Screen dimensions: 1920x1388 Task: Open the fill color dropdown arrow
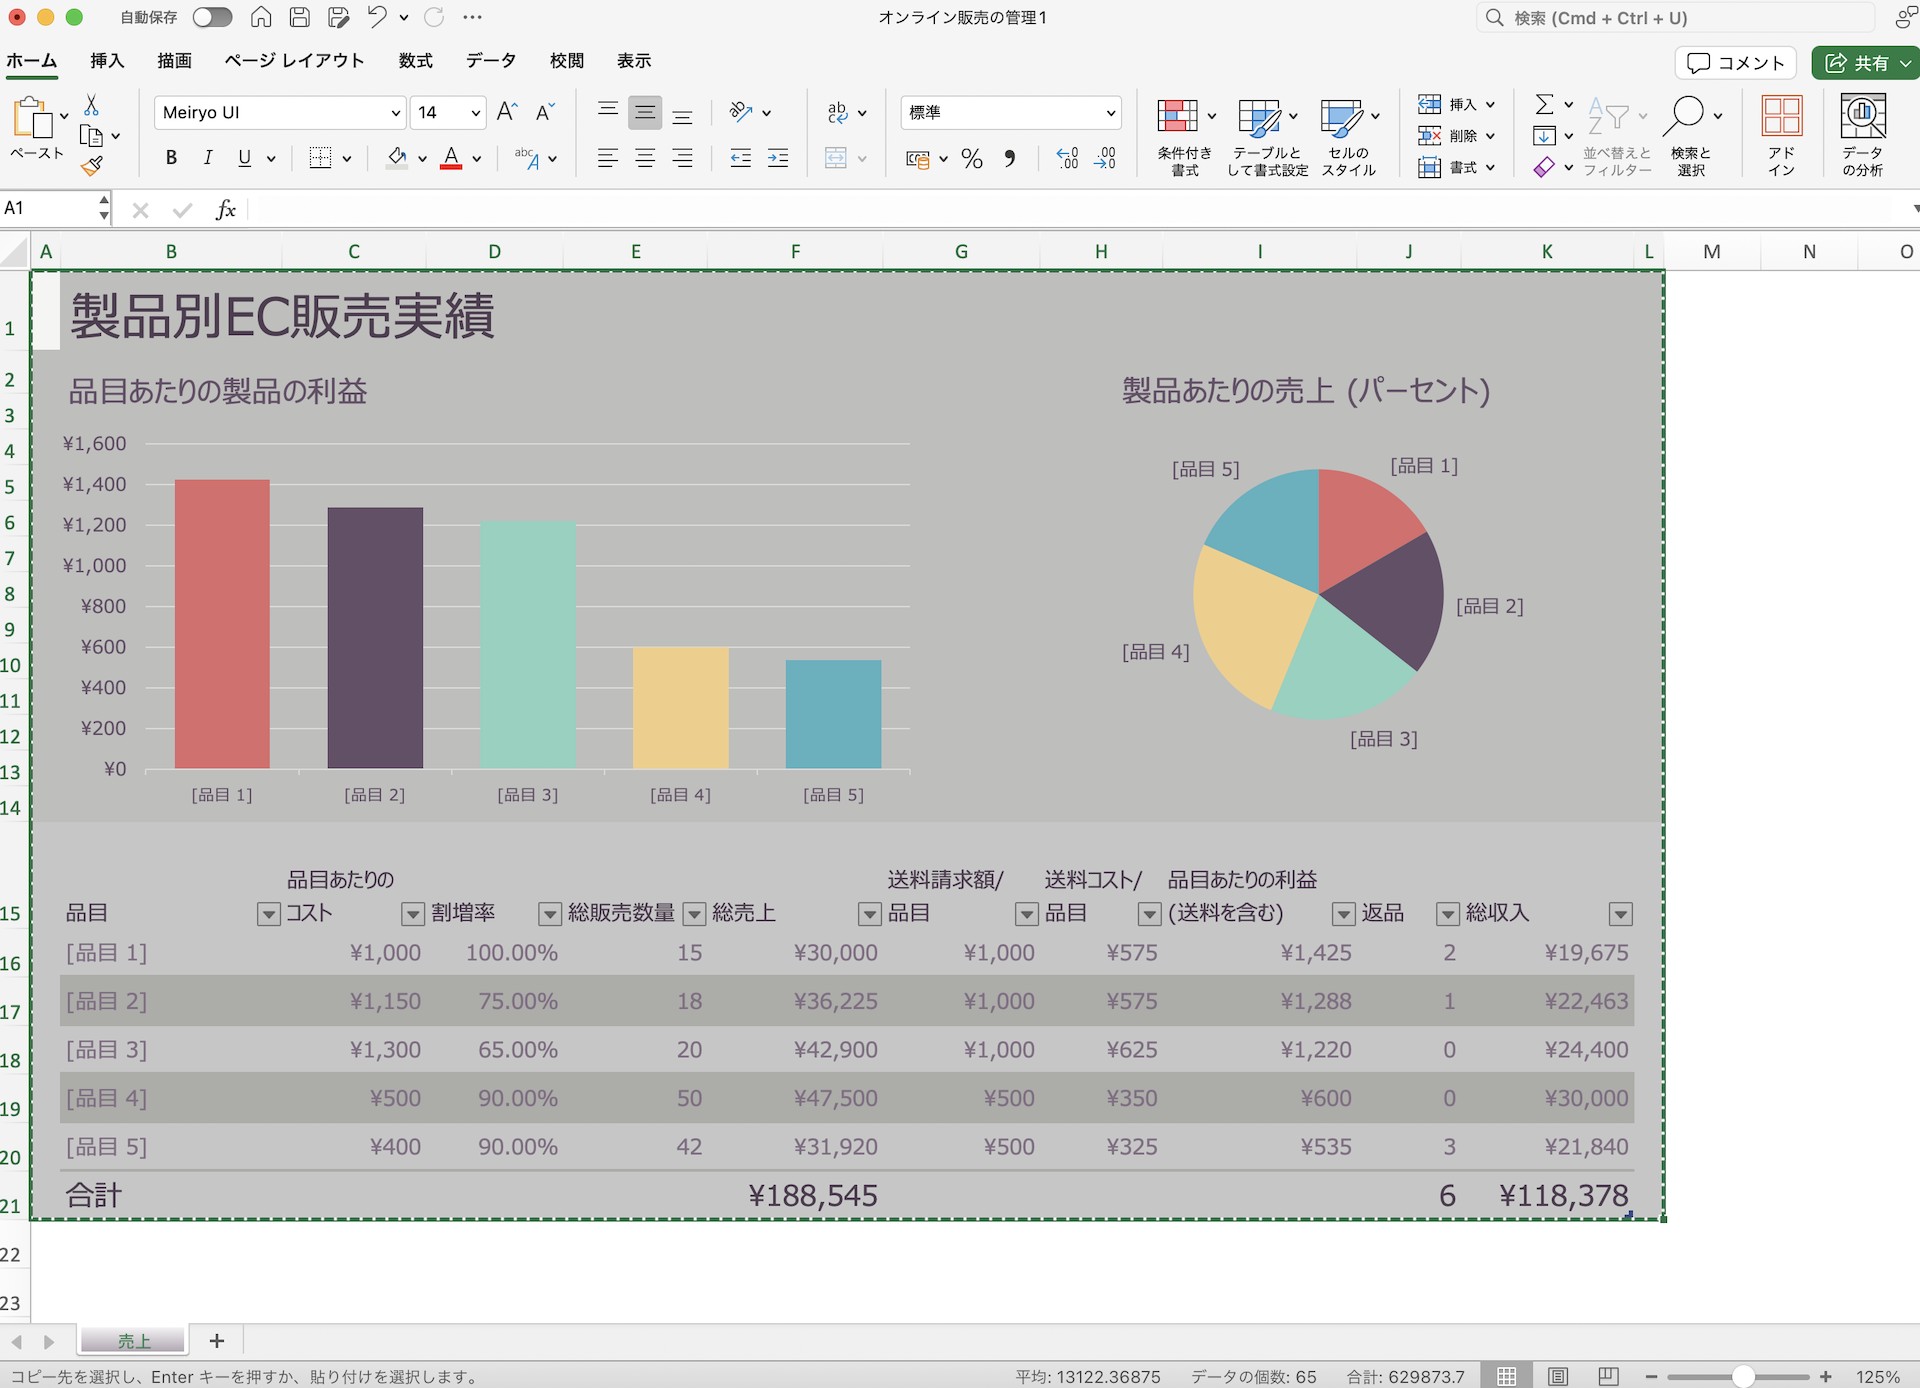click(422, 159)
